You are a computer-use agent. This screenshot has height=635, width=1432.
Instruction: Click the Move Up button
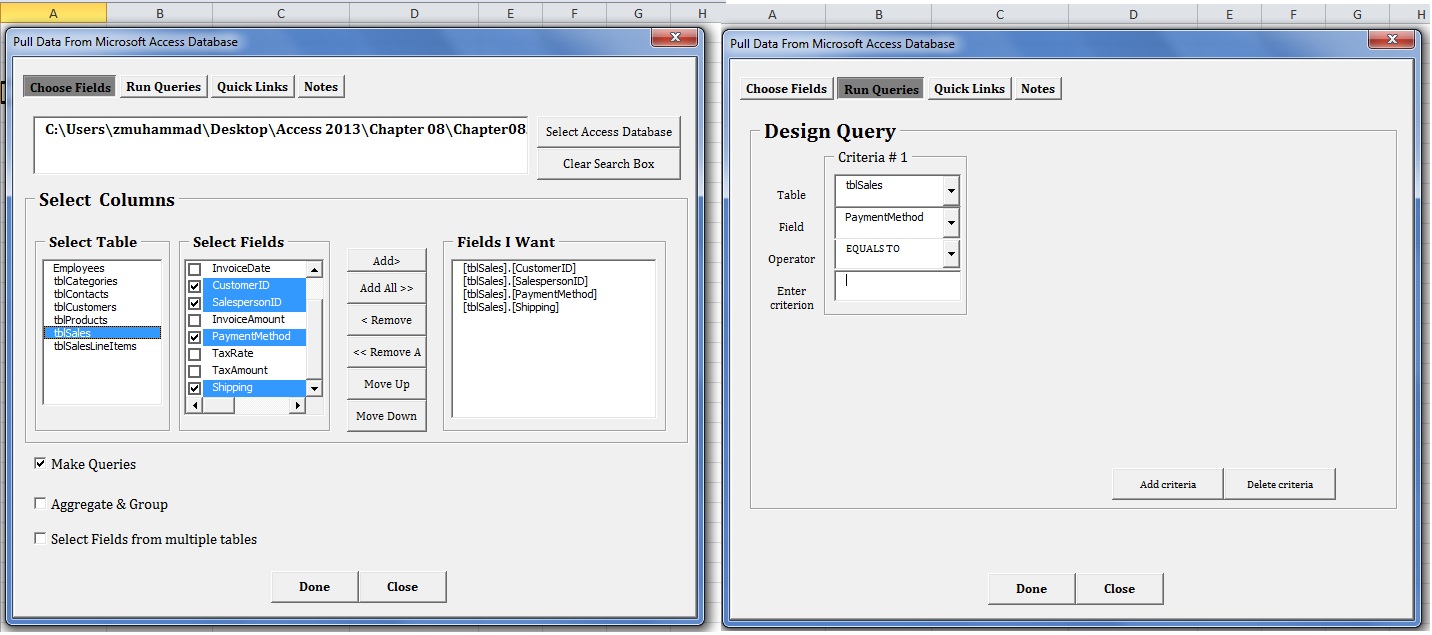[x=387, y=384]
